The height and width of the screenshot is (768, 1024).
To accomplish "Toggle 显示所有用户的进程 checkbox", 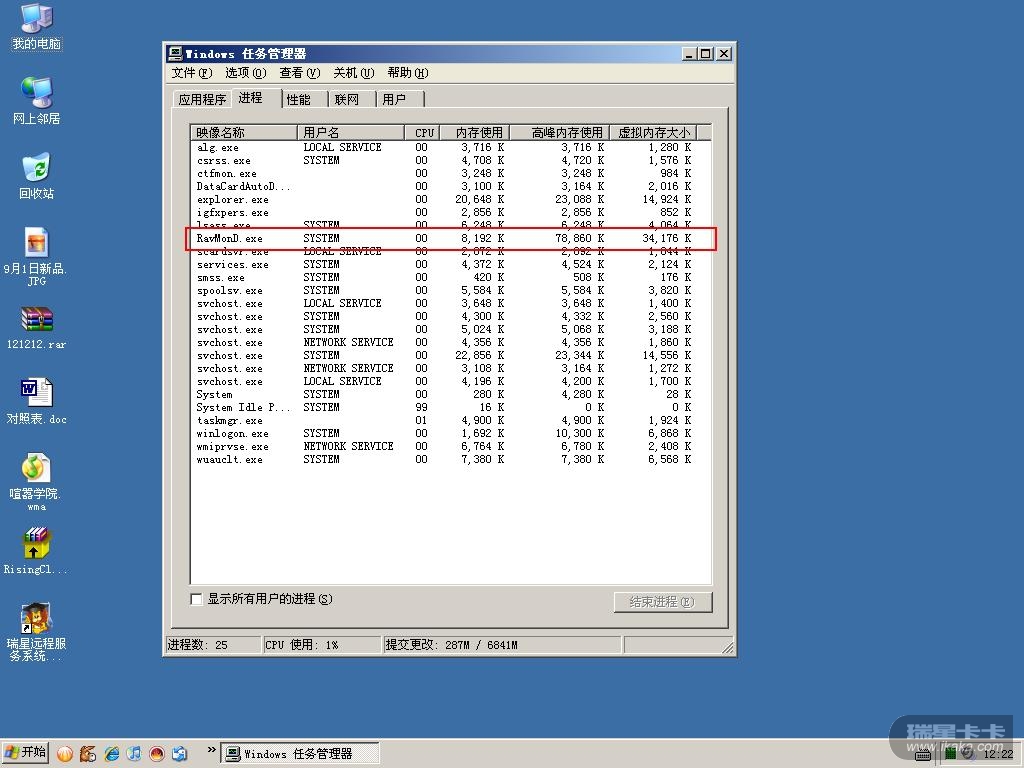I will (x=196, y=599).
